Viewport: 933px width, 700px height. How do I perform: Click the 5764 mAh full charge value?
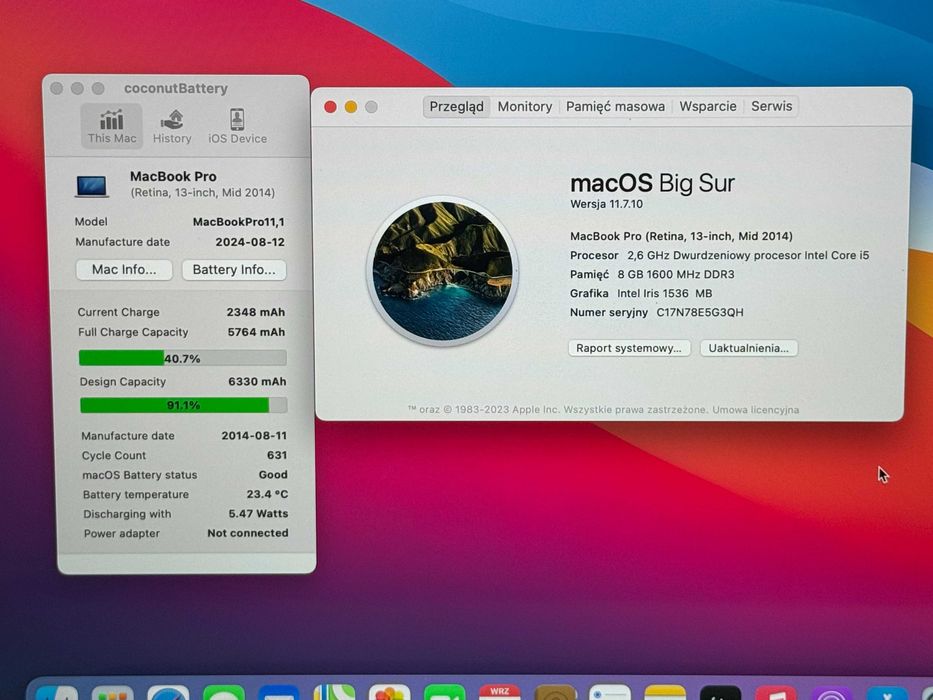click(x=256, y=332)
